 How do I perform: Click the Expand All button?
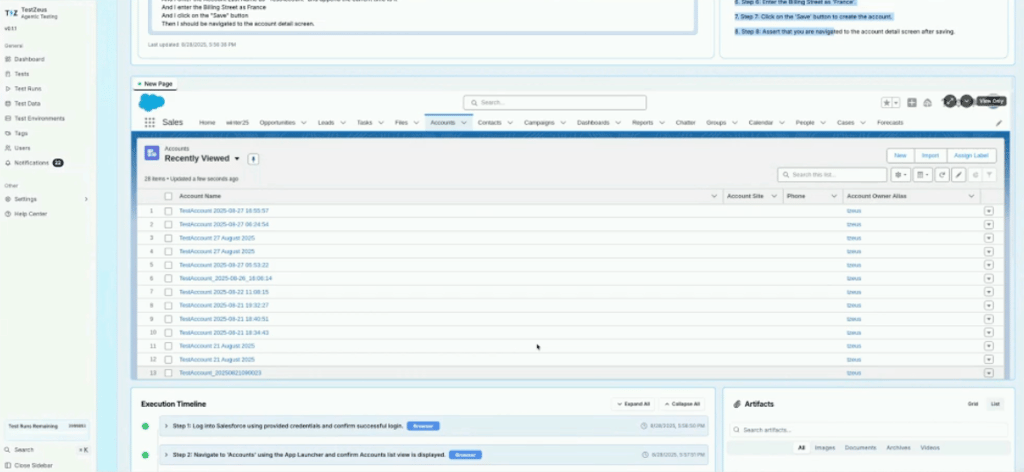point(633,404)
